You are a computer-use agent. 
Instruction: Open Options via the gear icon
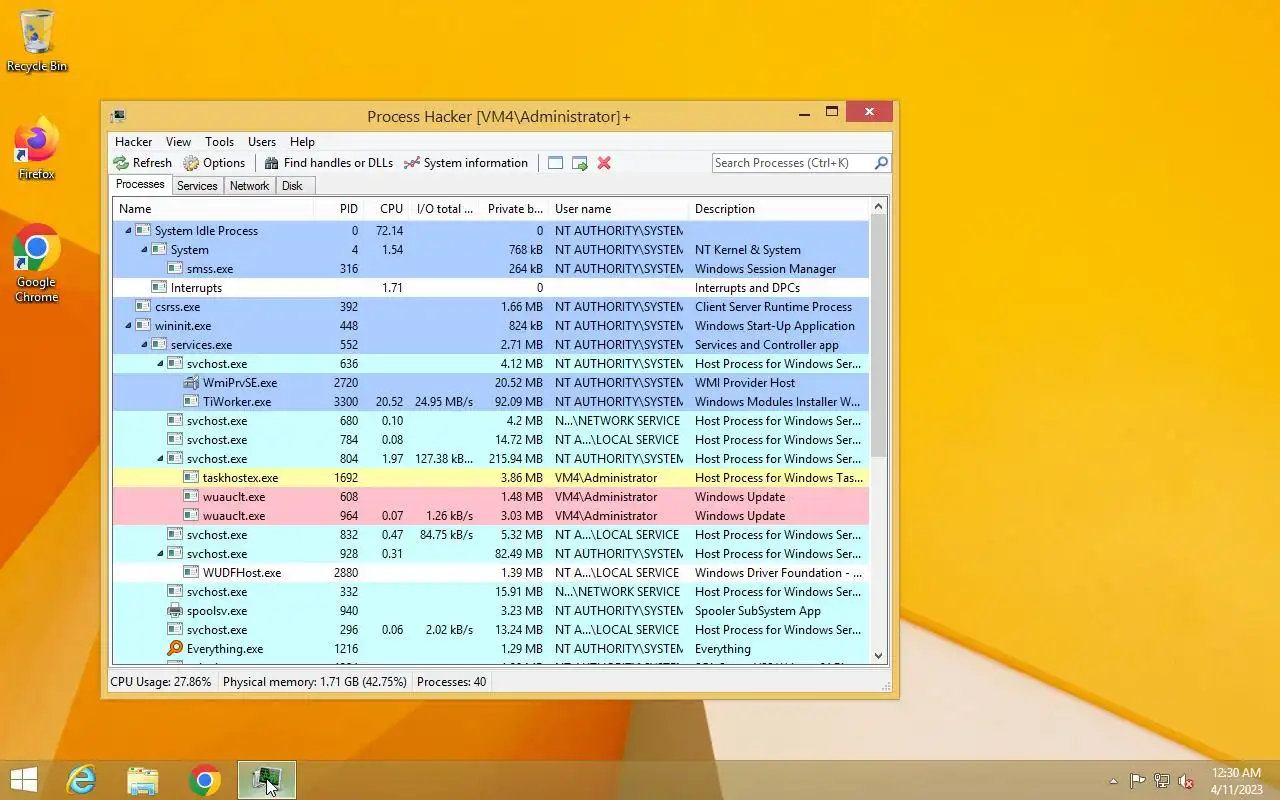click(x=191, y=163)
